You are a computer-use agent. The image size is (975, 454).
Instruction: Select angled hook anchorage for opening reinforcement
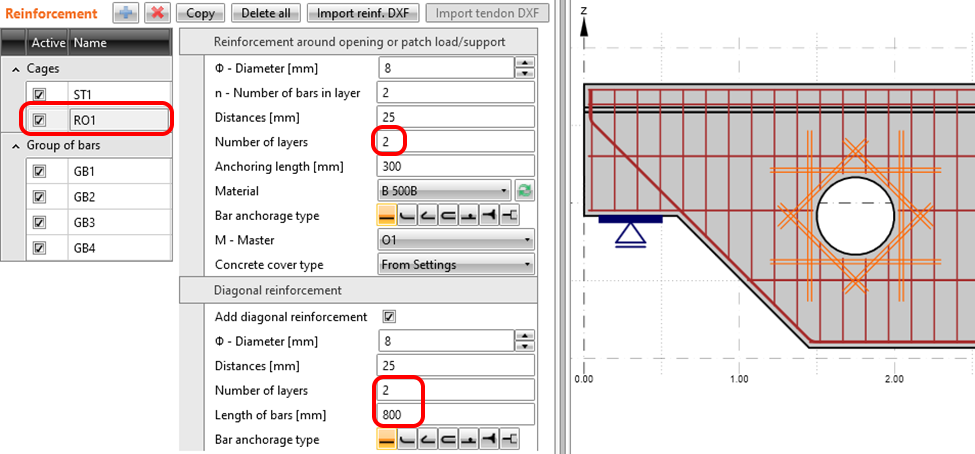point(428,216)
